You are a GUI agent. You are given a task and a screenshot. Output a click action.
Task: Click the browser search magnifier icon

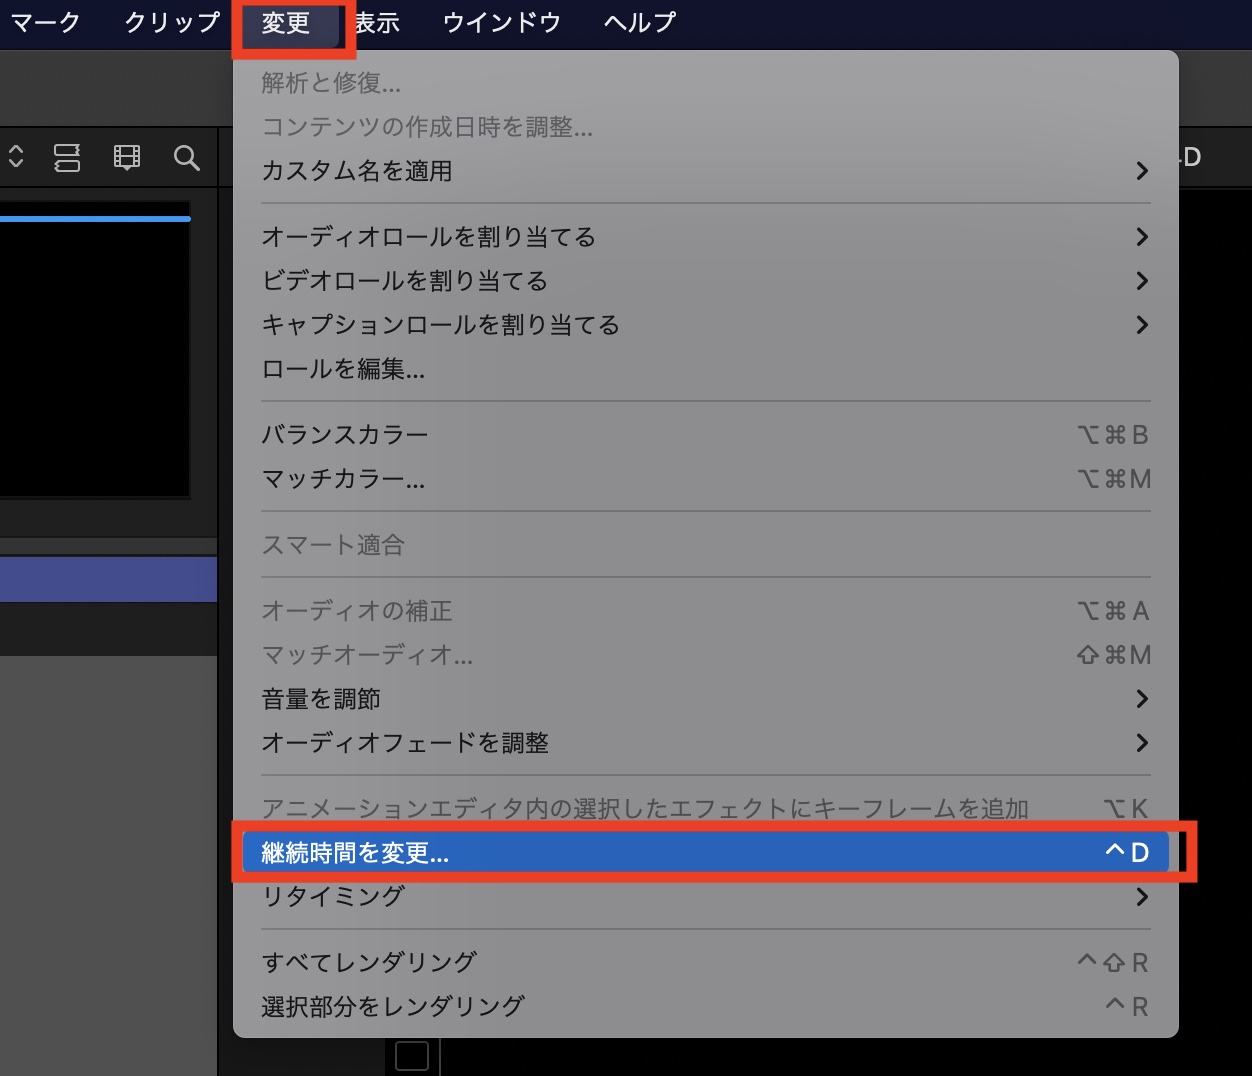coord(186,158)
